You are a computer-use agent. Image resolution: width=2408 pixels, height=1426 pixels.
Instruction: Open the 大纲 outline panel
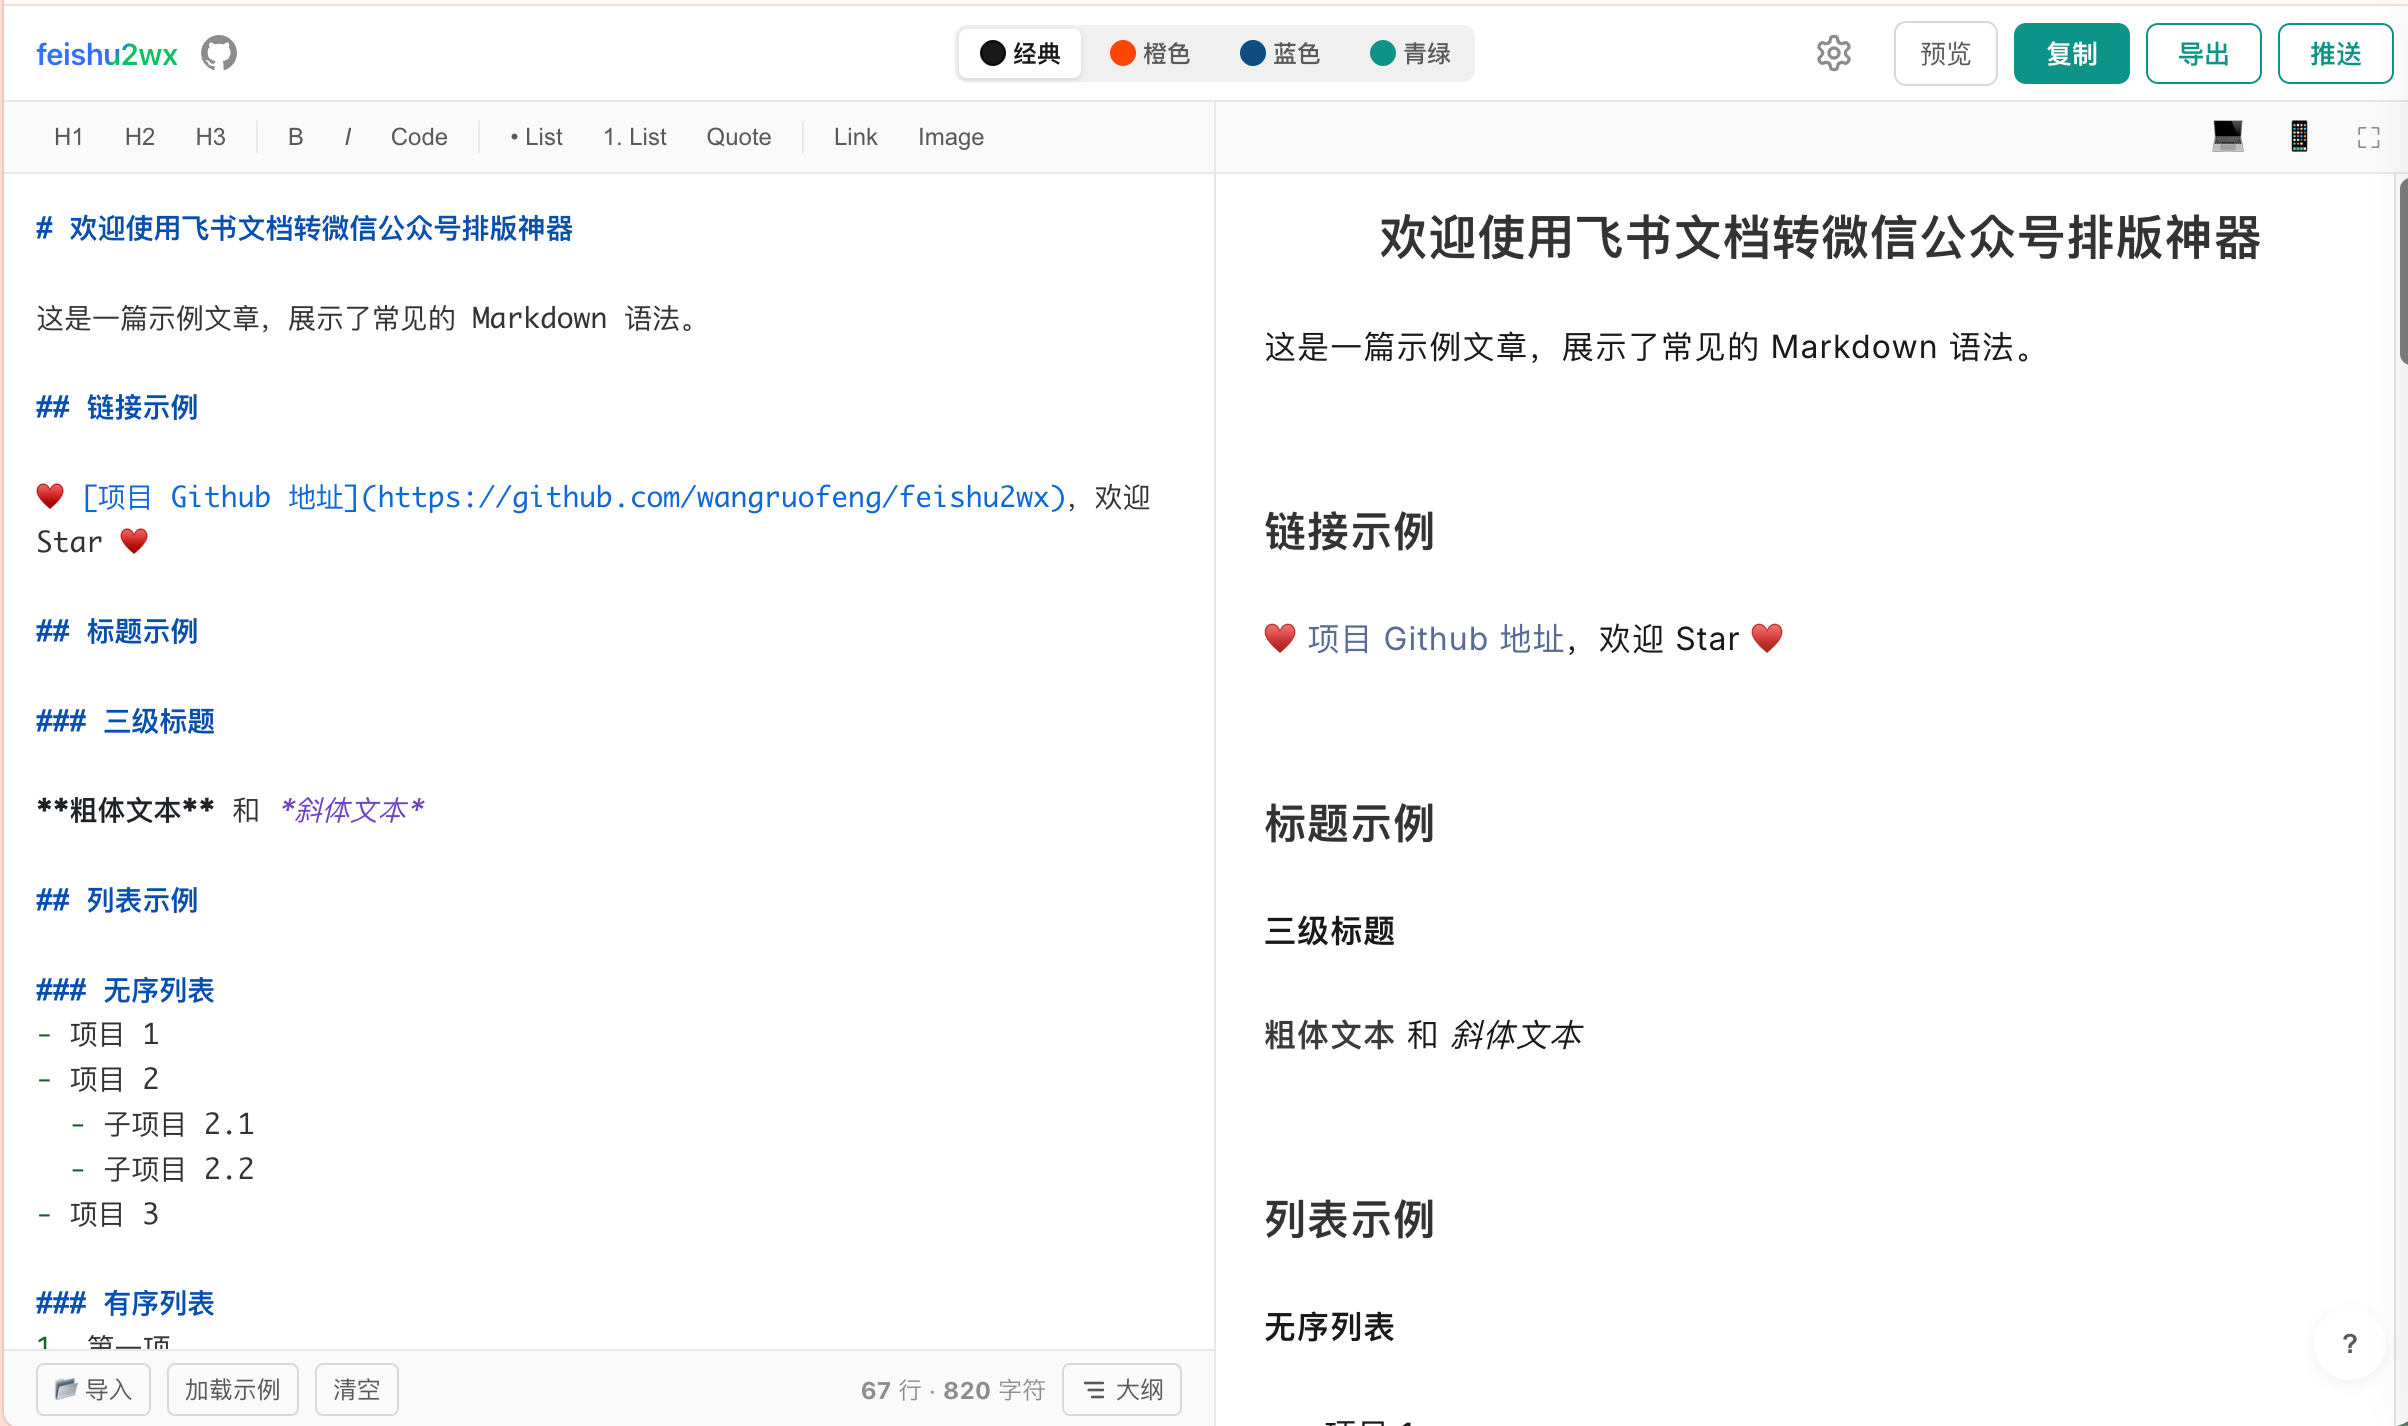pos(1122,1389)
